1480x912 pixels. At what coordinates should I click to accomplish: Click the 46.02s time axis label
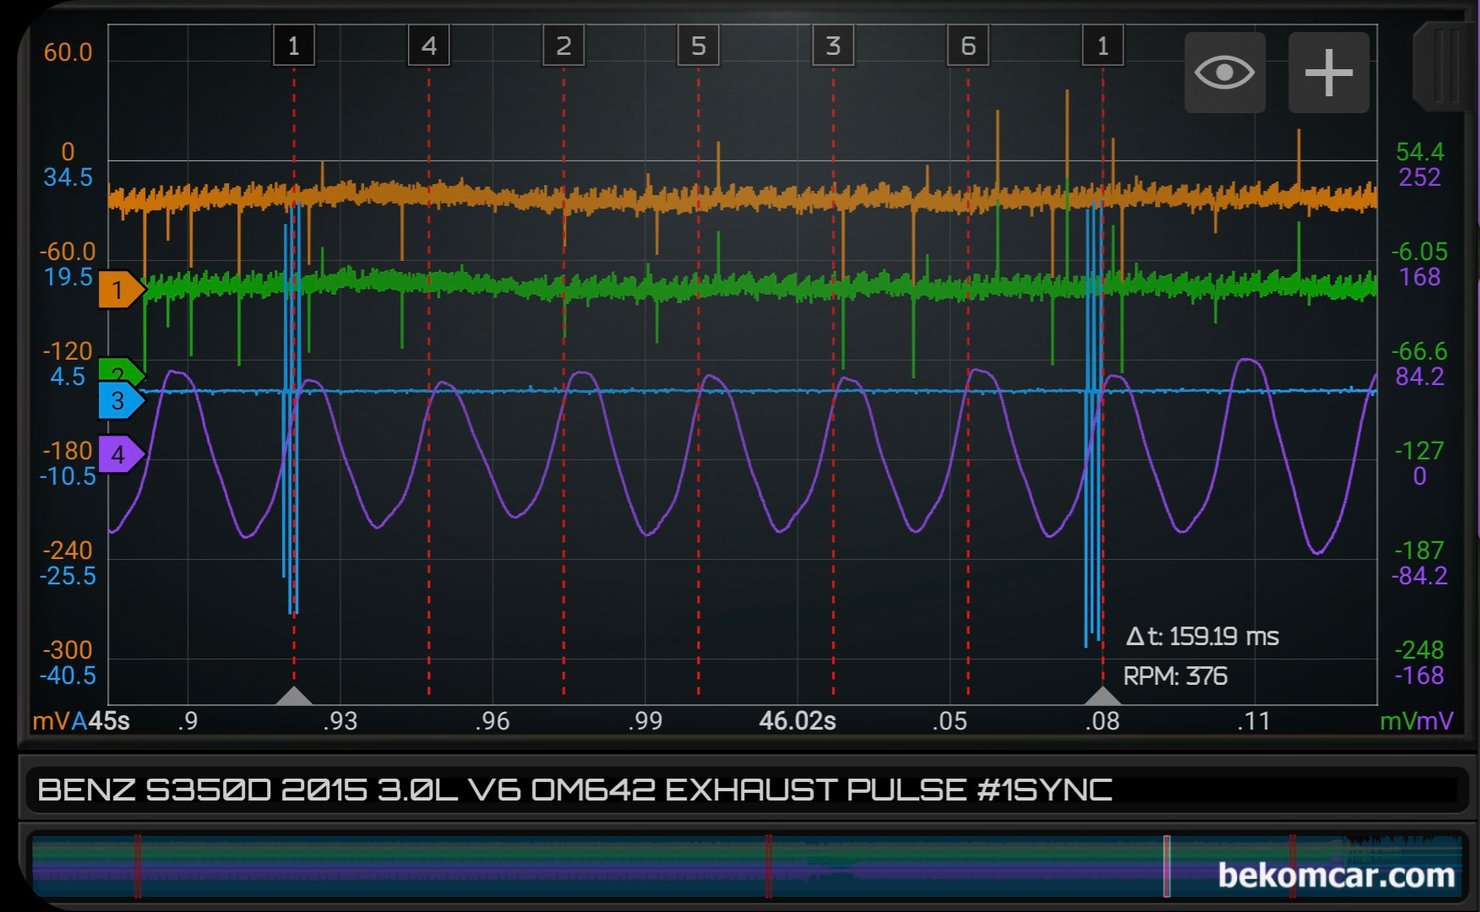tap(797, 721)
